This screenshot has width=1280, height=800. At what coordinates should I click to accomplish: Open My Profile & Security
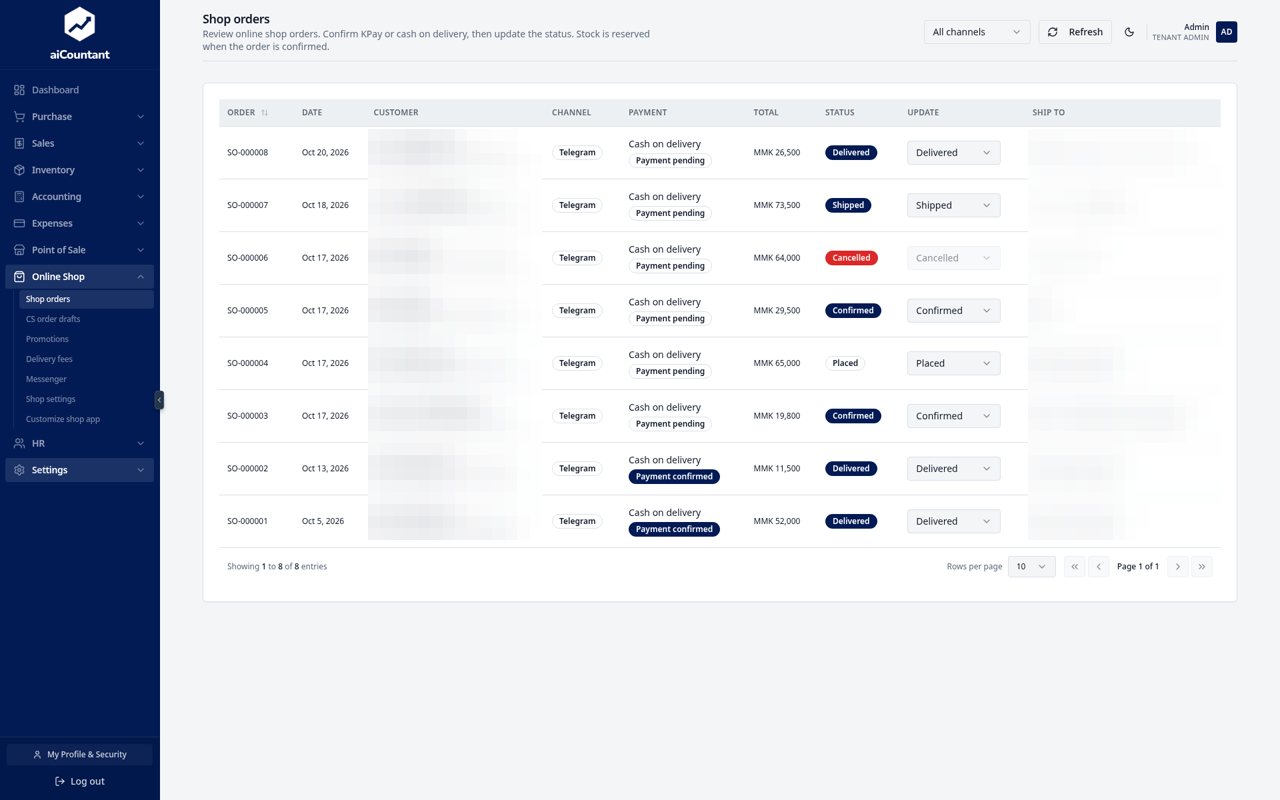80,754
